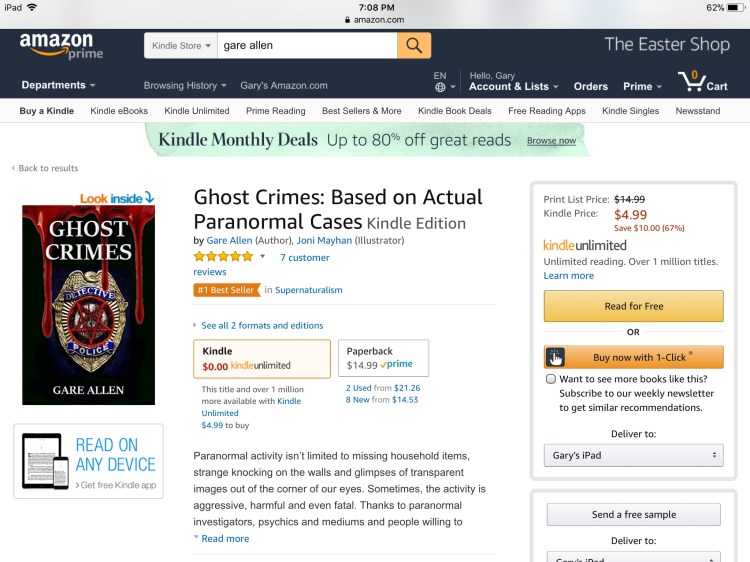
Task: Click the Ghost Crimes book cover thumbnail
Action: [x=88, y=305]
